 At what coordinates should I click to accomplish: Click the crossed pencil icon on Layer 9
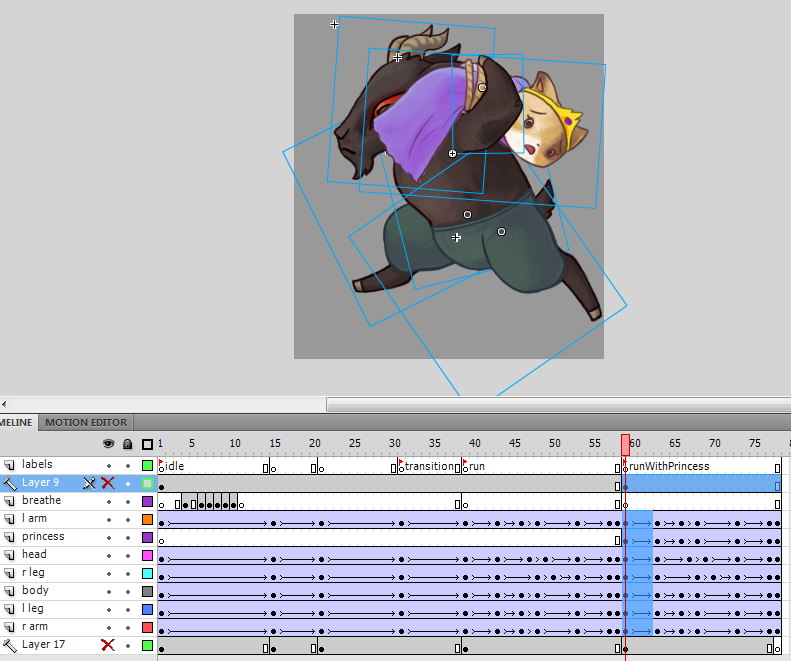pyautogui.click(x=89, y=483)
